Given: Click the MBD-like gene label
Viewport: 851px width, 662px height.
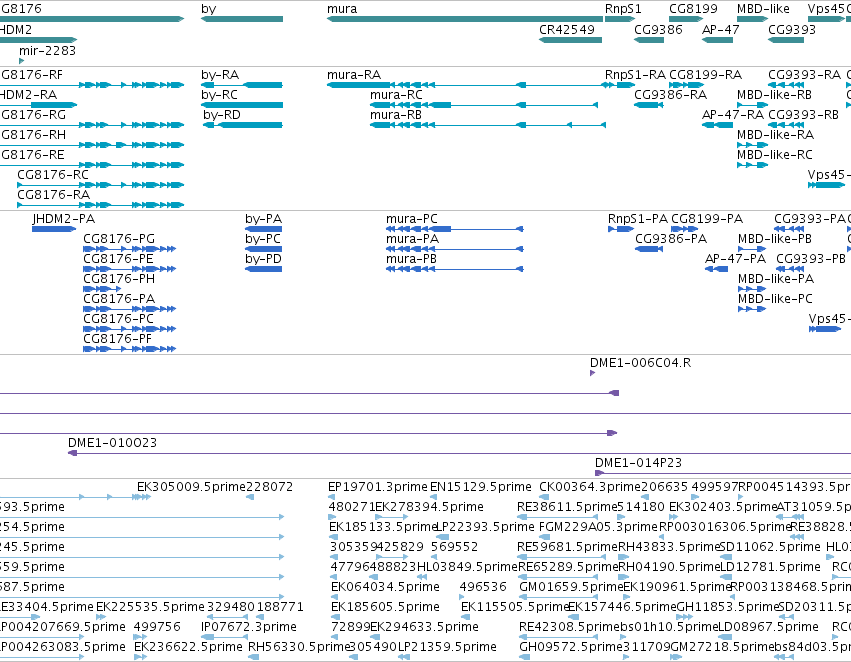Looking at the screenshot, I should pyautogui.click(x=763, y=9).
